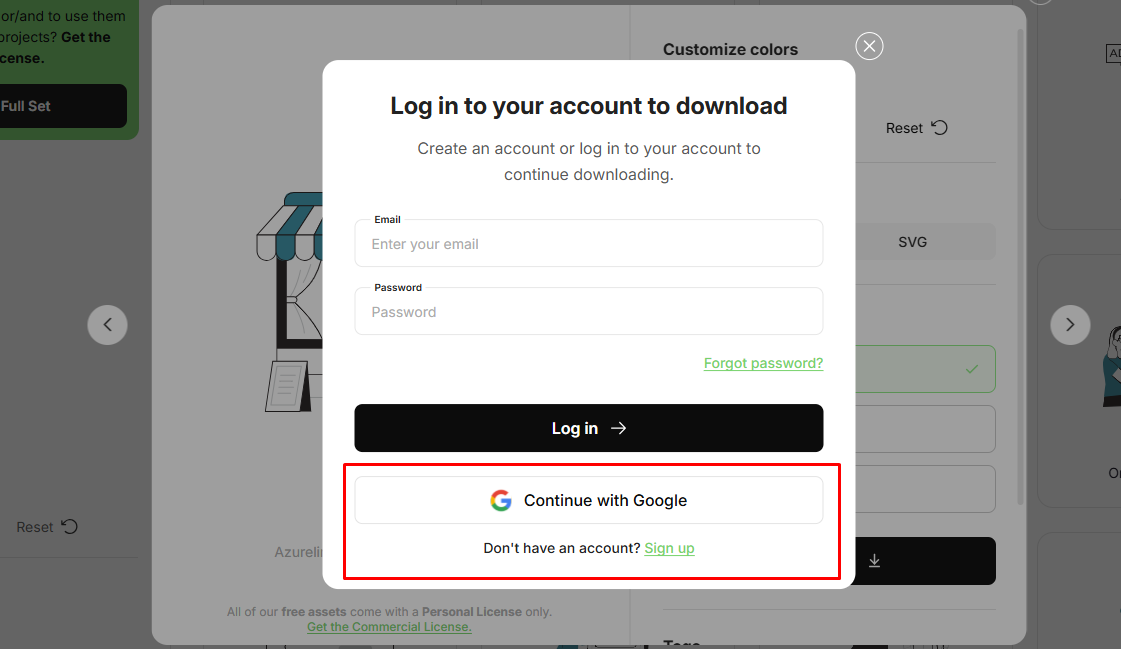1121x649 pixels.
Task: Click the illustration author name below the artwork
Action: 300,552
